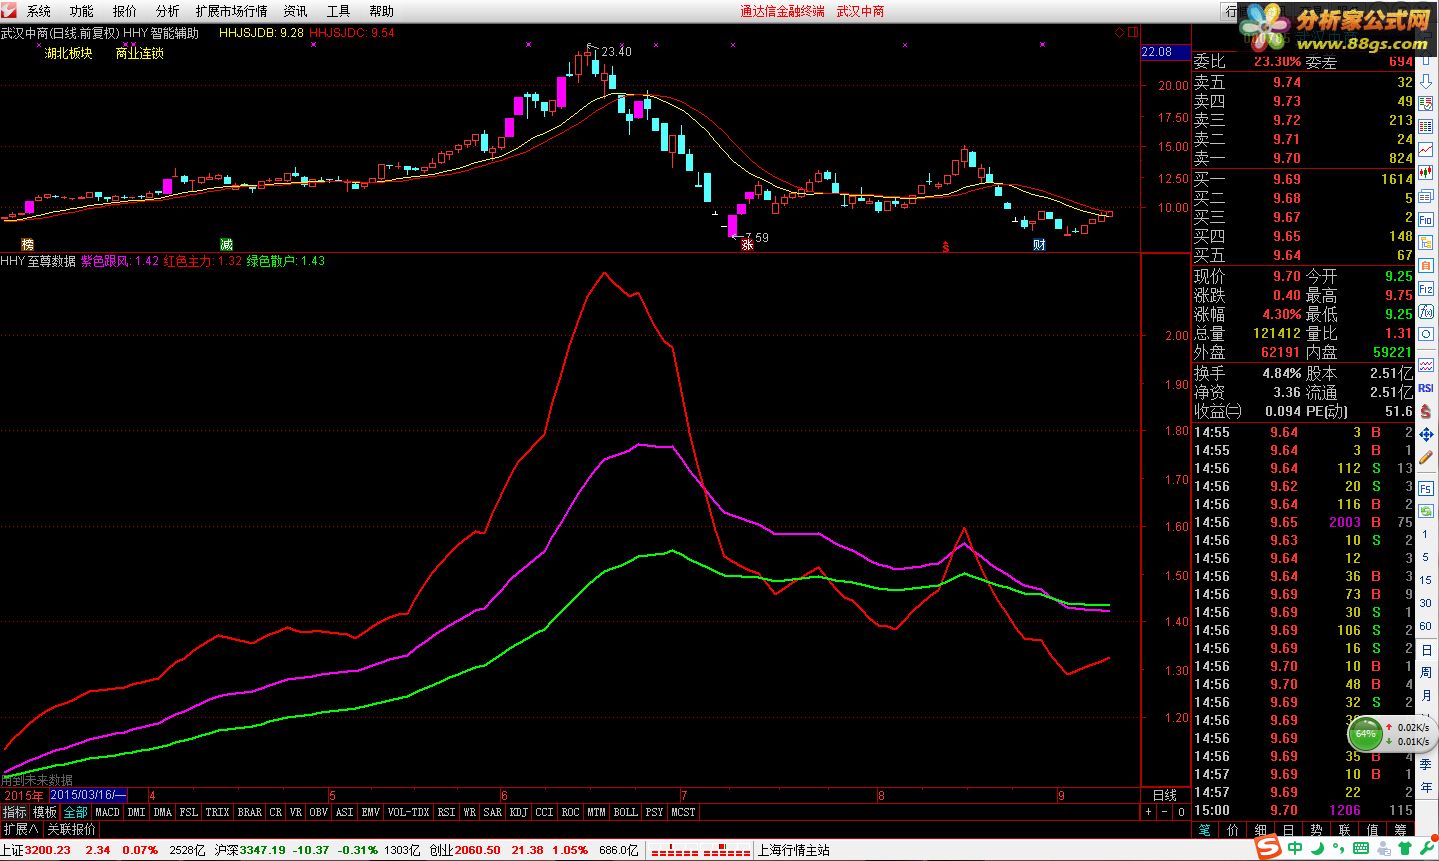
Task: Switch to the PSY indicator
Action: [654, 812]
